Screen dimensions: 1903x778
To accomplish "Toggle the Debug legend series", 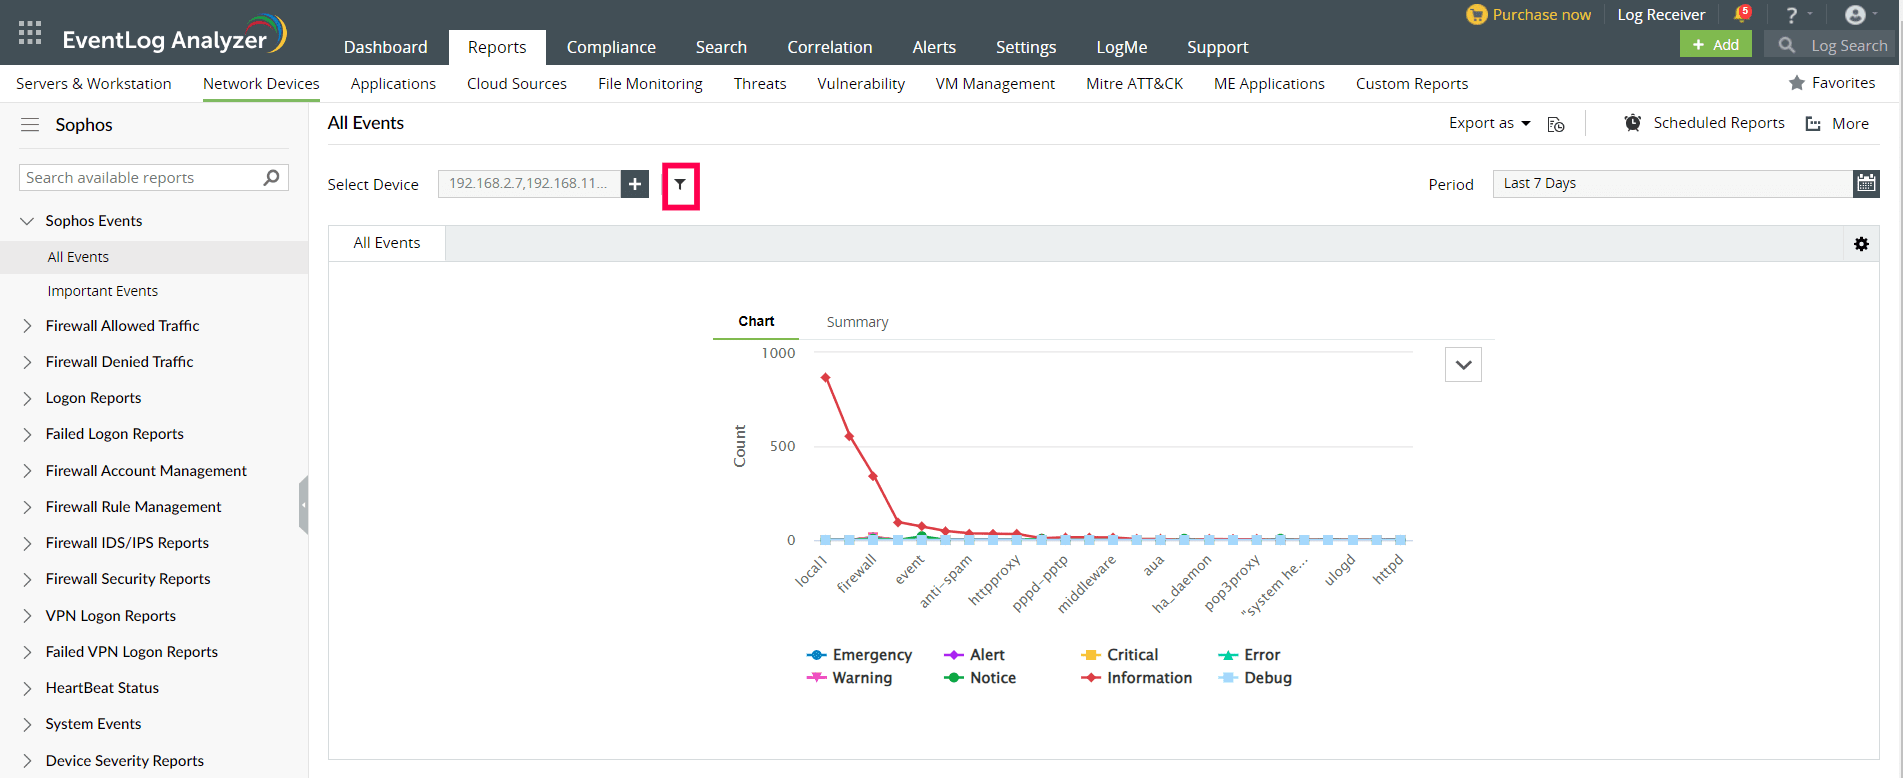I will point(1255,678).
